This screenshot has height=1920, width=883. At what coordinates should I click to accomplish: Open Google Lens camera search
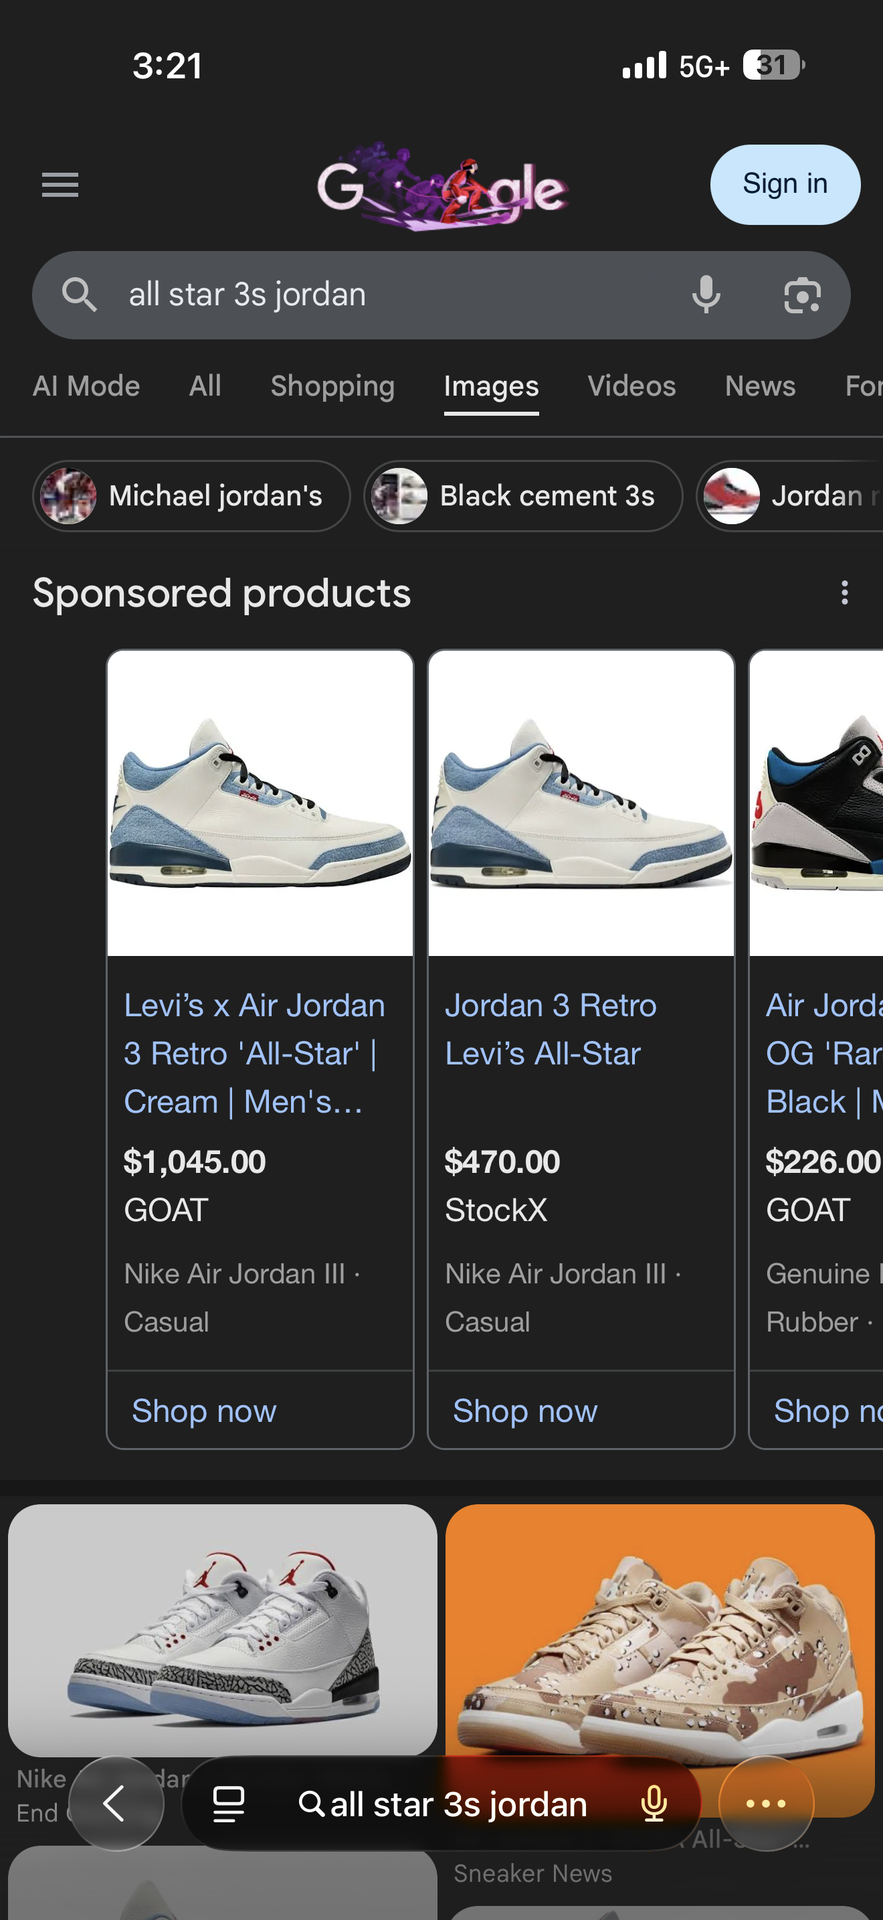[x=802, y=295]
